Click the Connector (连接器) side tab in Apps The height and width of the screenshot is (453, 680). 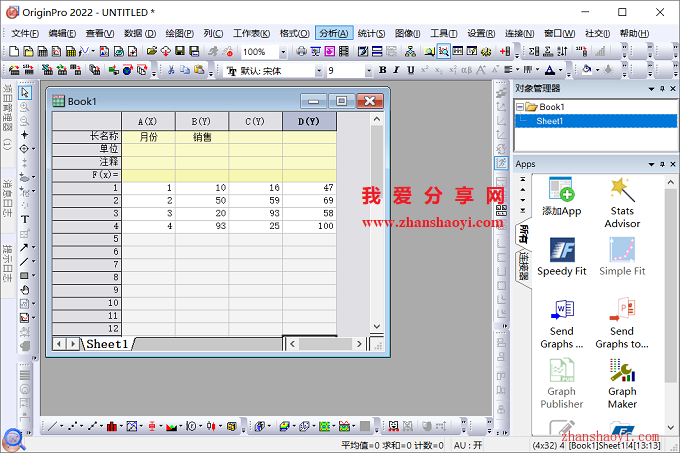click(524, 266)
